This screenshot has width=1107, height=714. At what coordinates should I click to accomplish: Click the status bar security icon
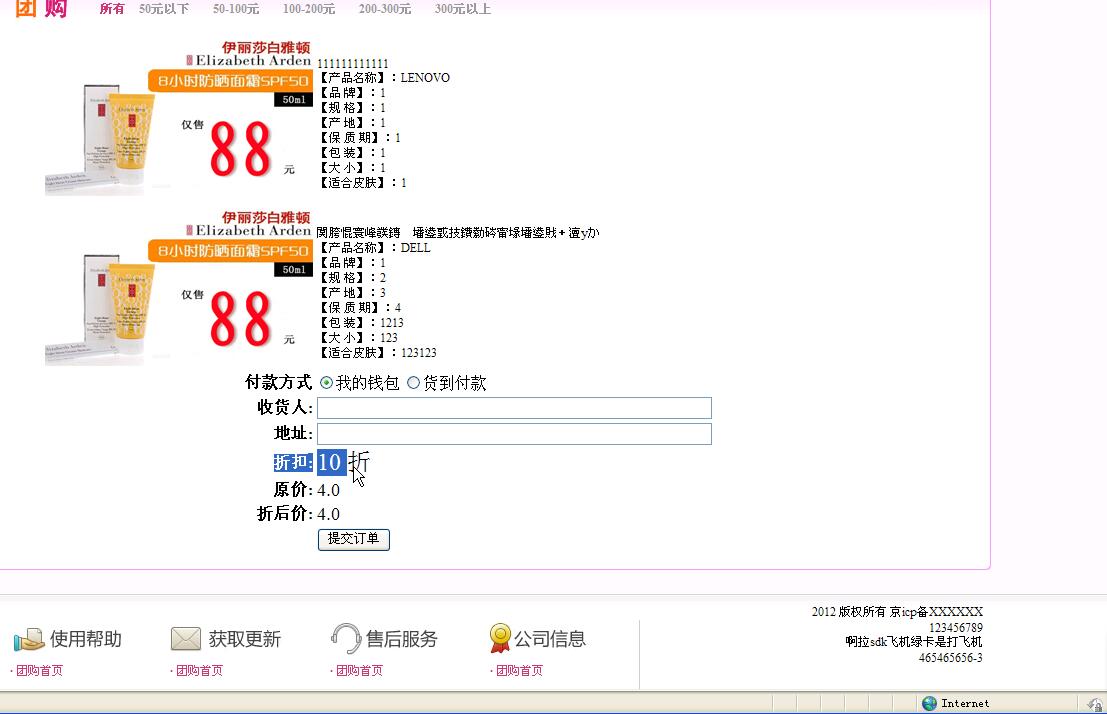pos(1094,703)
